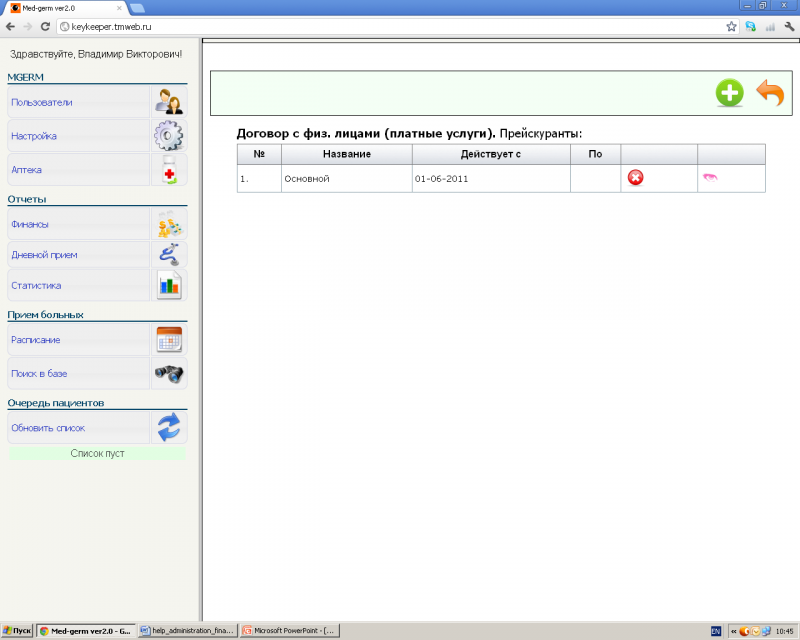The image size is (800, 640).
Task: Click the Статистика chart icon
Action: (168, 286)
